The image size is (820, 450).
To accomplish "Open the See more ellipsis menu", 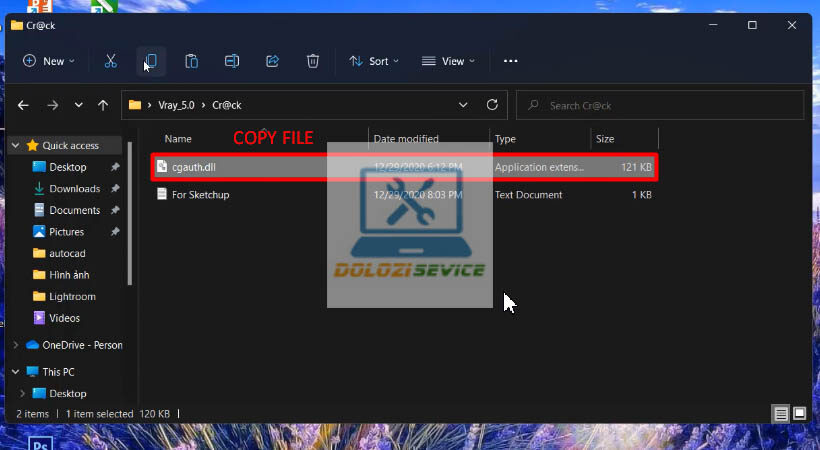I will pyautogui.click(x=510, y=61).
